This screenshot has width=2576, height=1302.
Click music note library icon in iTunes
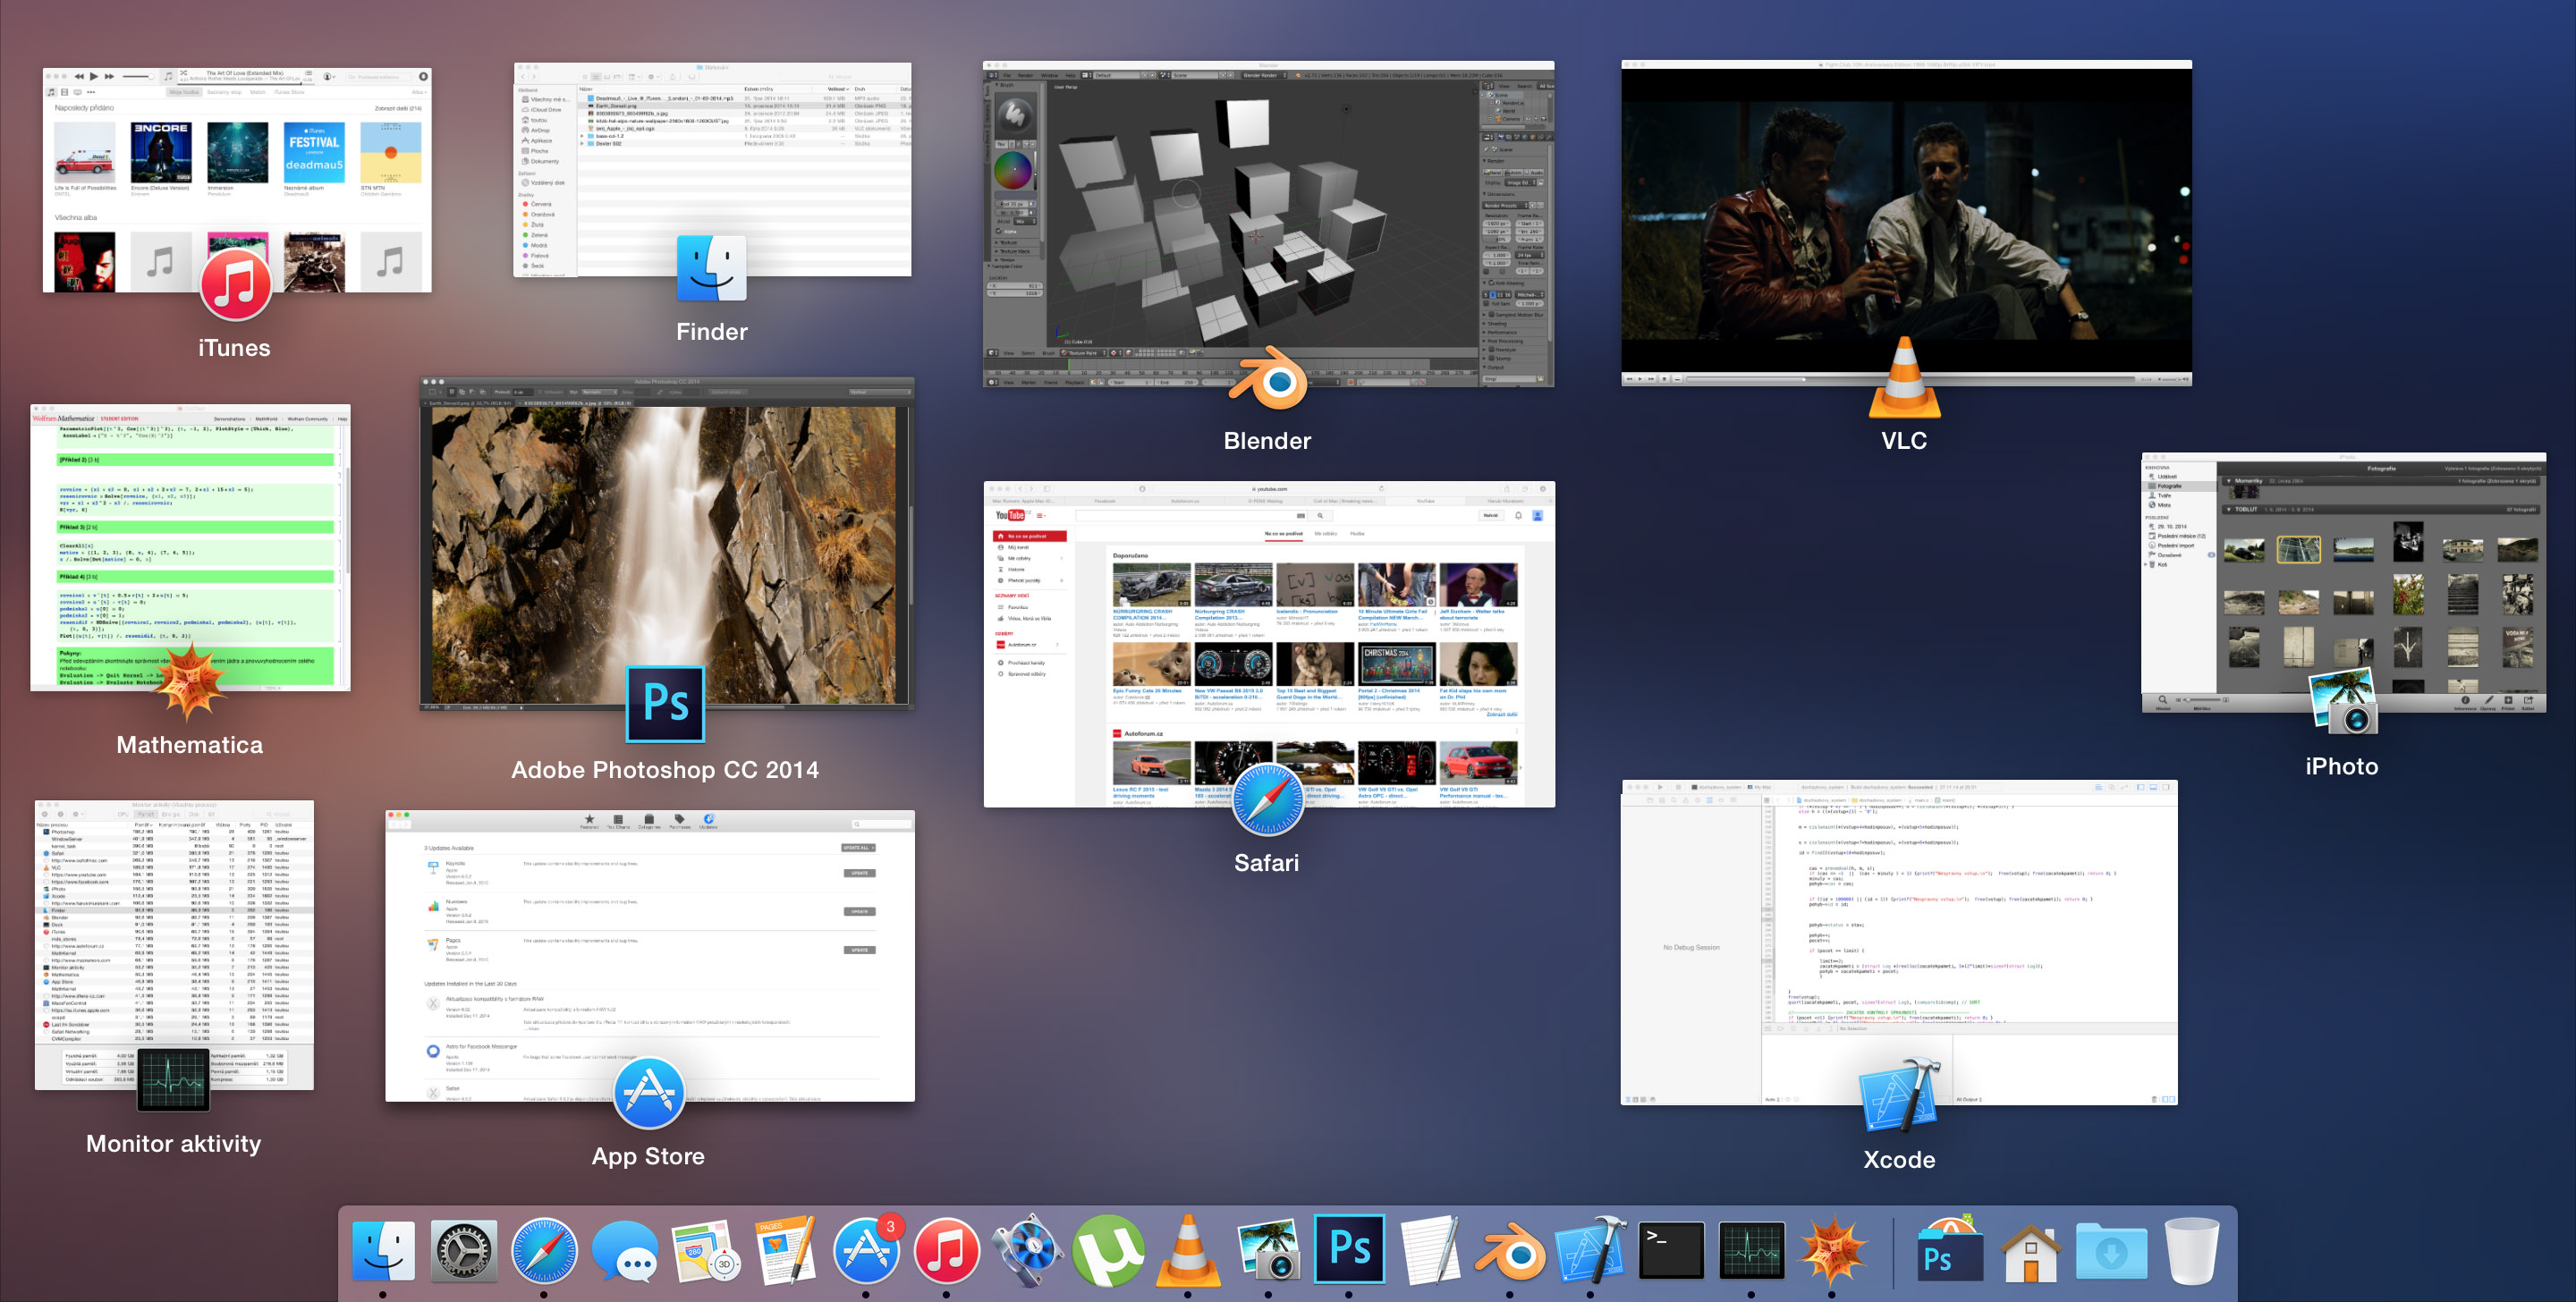click(x=52, y=92)
